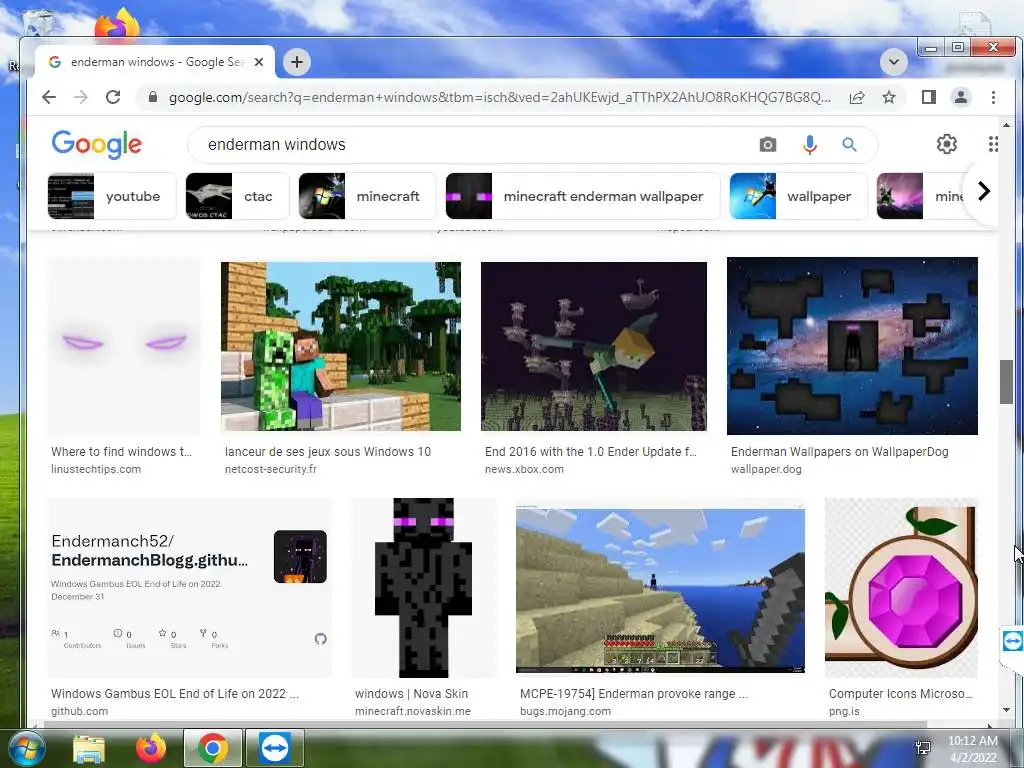Go to the Google logo homepage
The image size is (1024, 768).
pyautogui.click(x=97, y=144)
